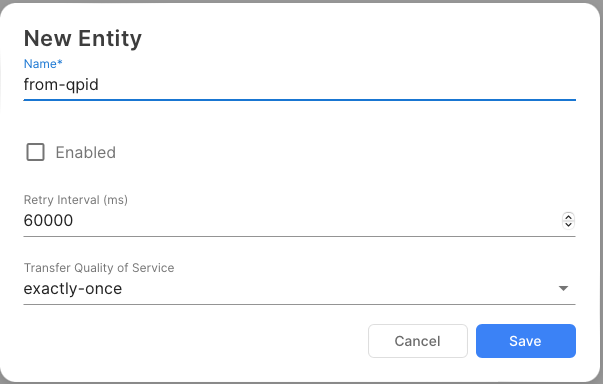The height and width of the screenshot is (384, 603).
Task: Click empty space right of the Enabled checkbox
Action: [x=346, y=153]
